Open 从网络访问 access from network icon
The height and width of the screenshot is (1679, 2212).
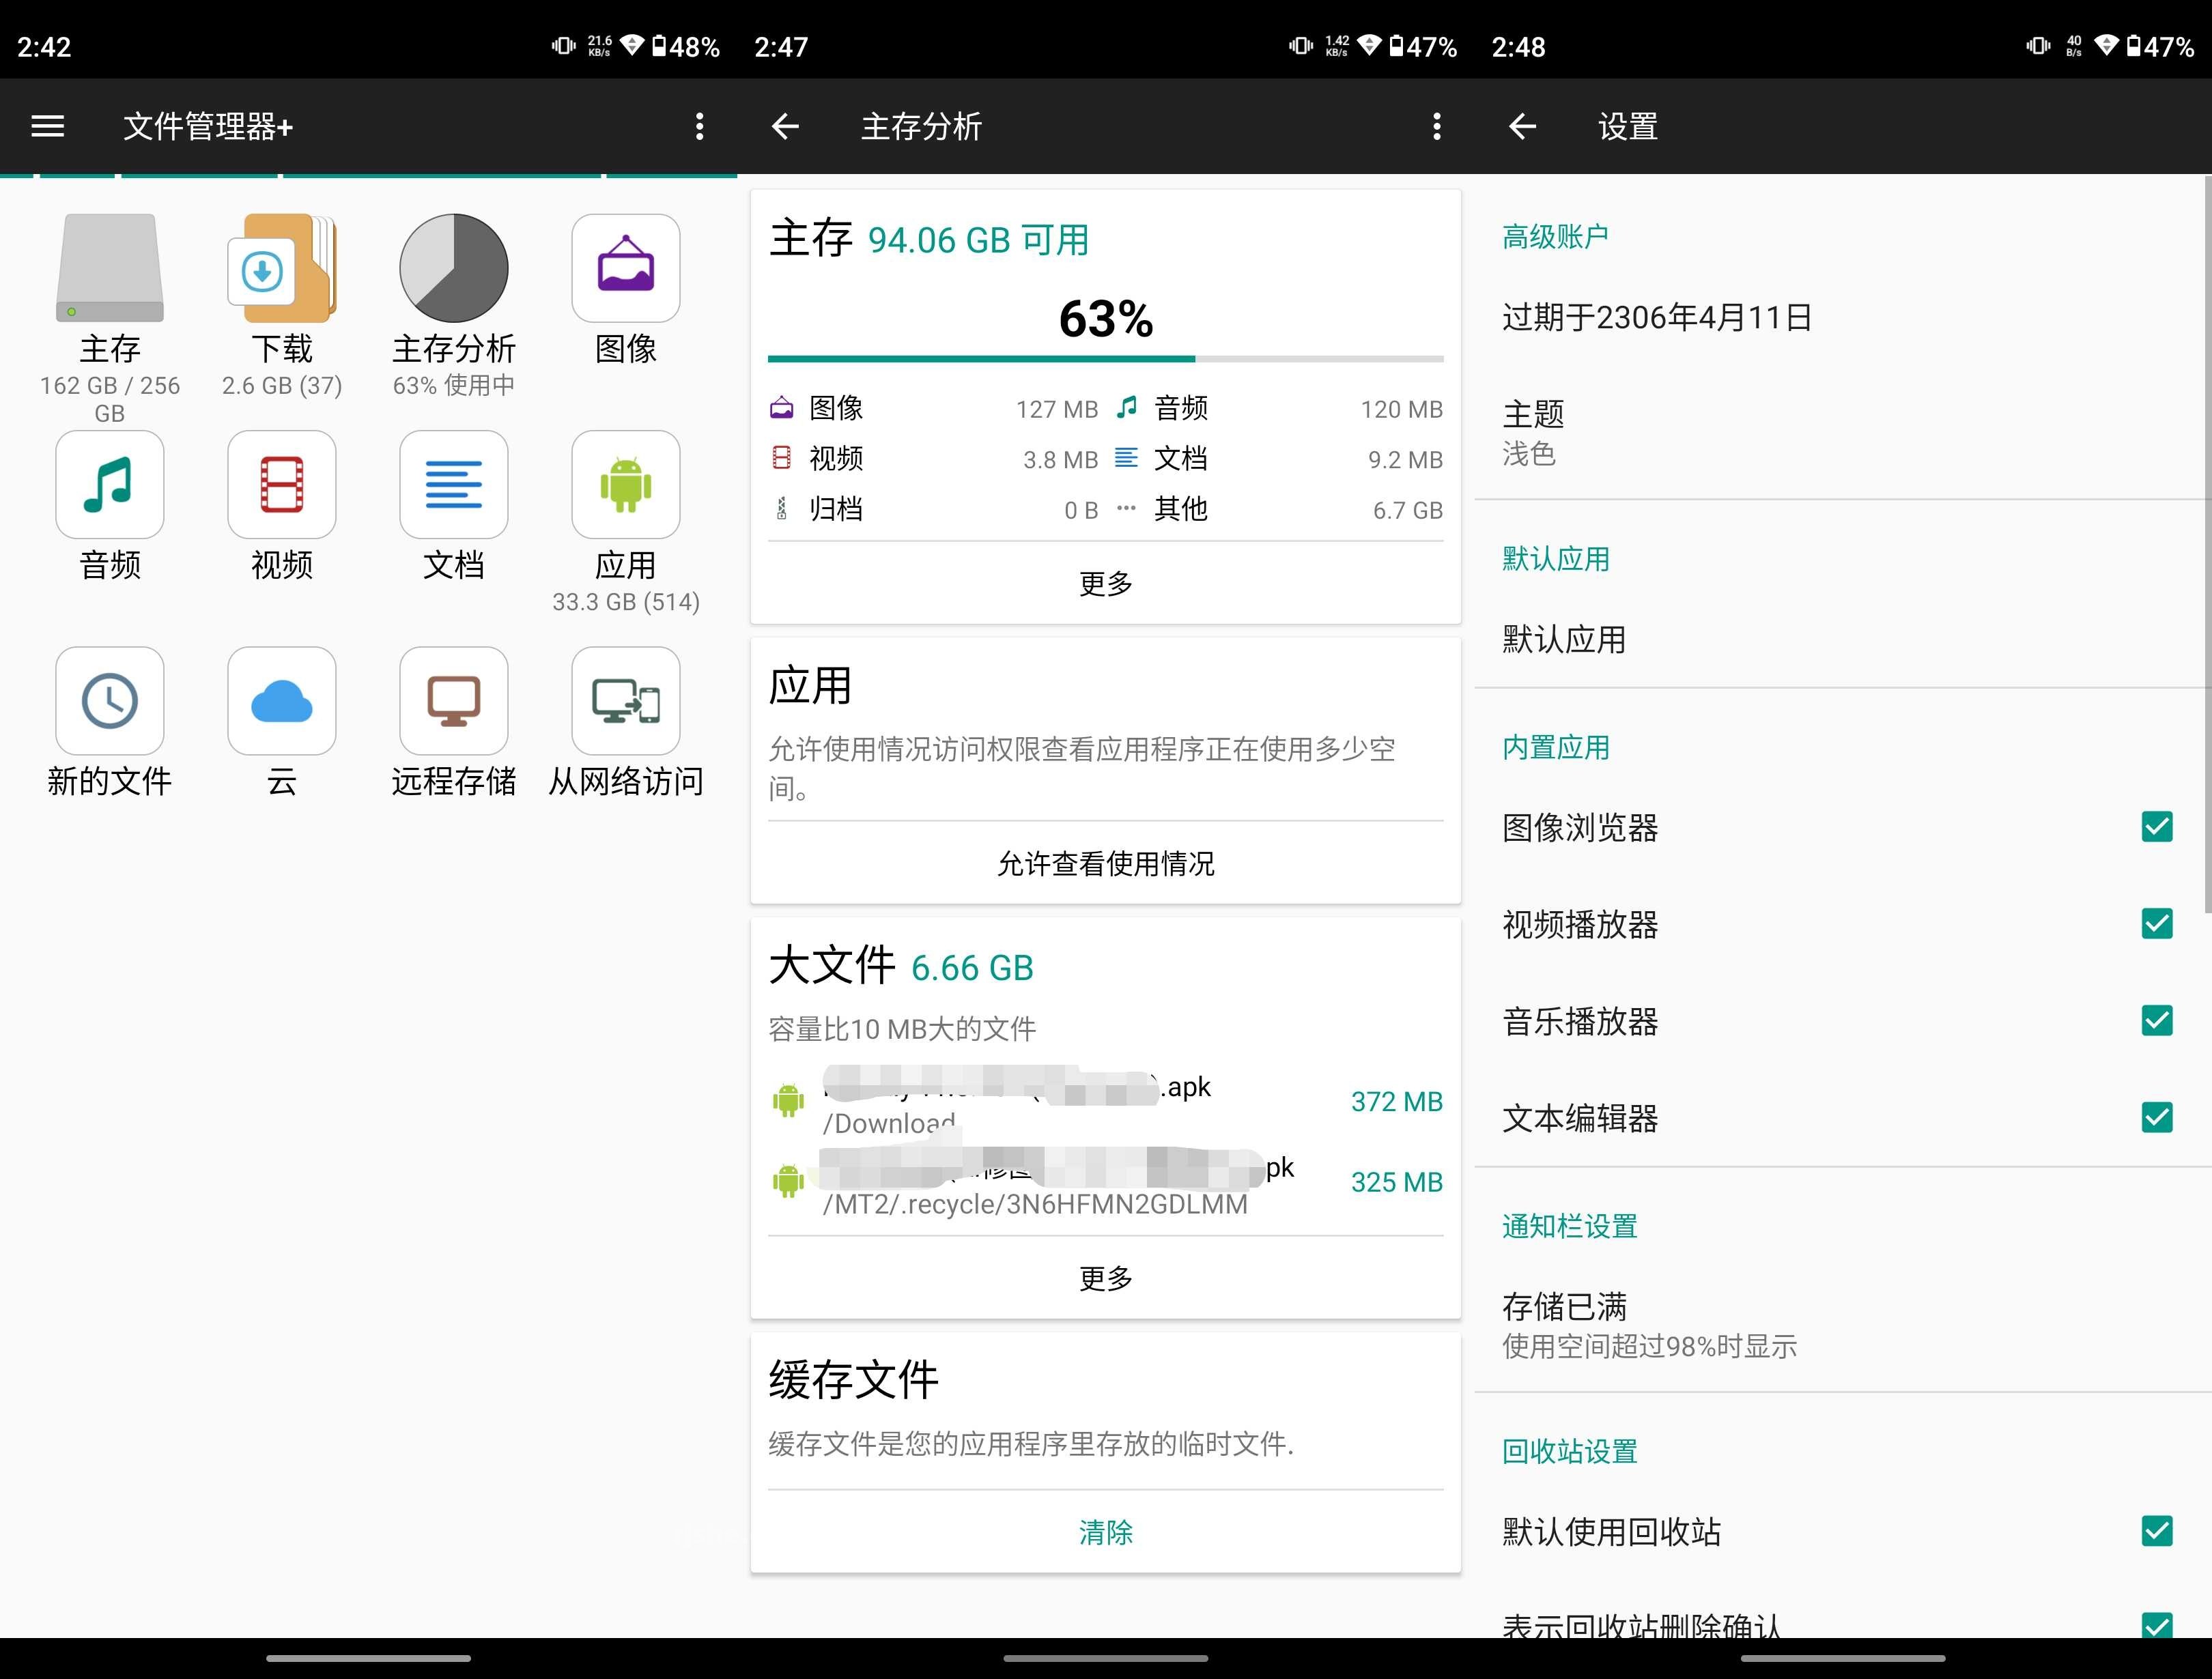click(625, 700)
